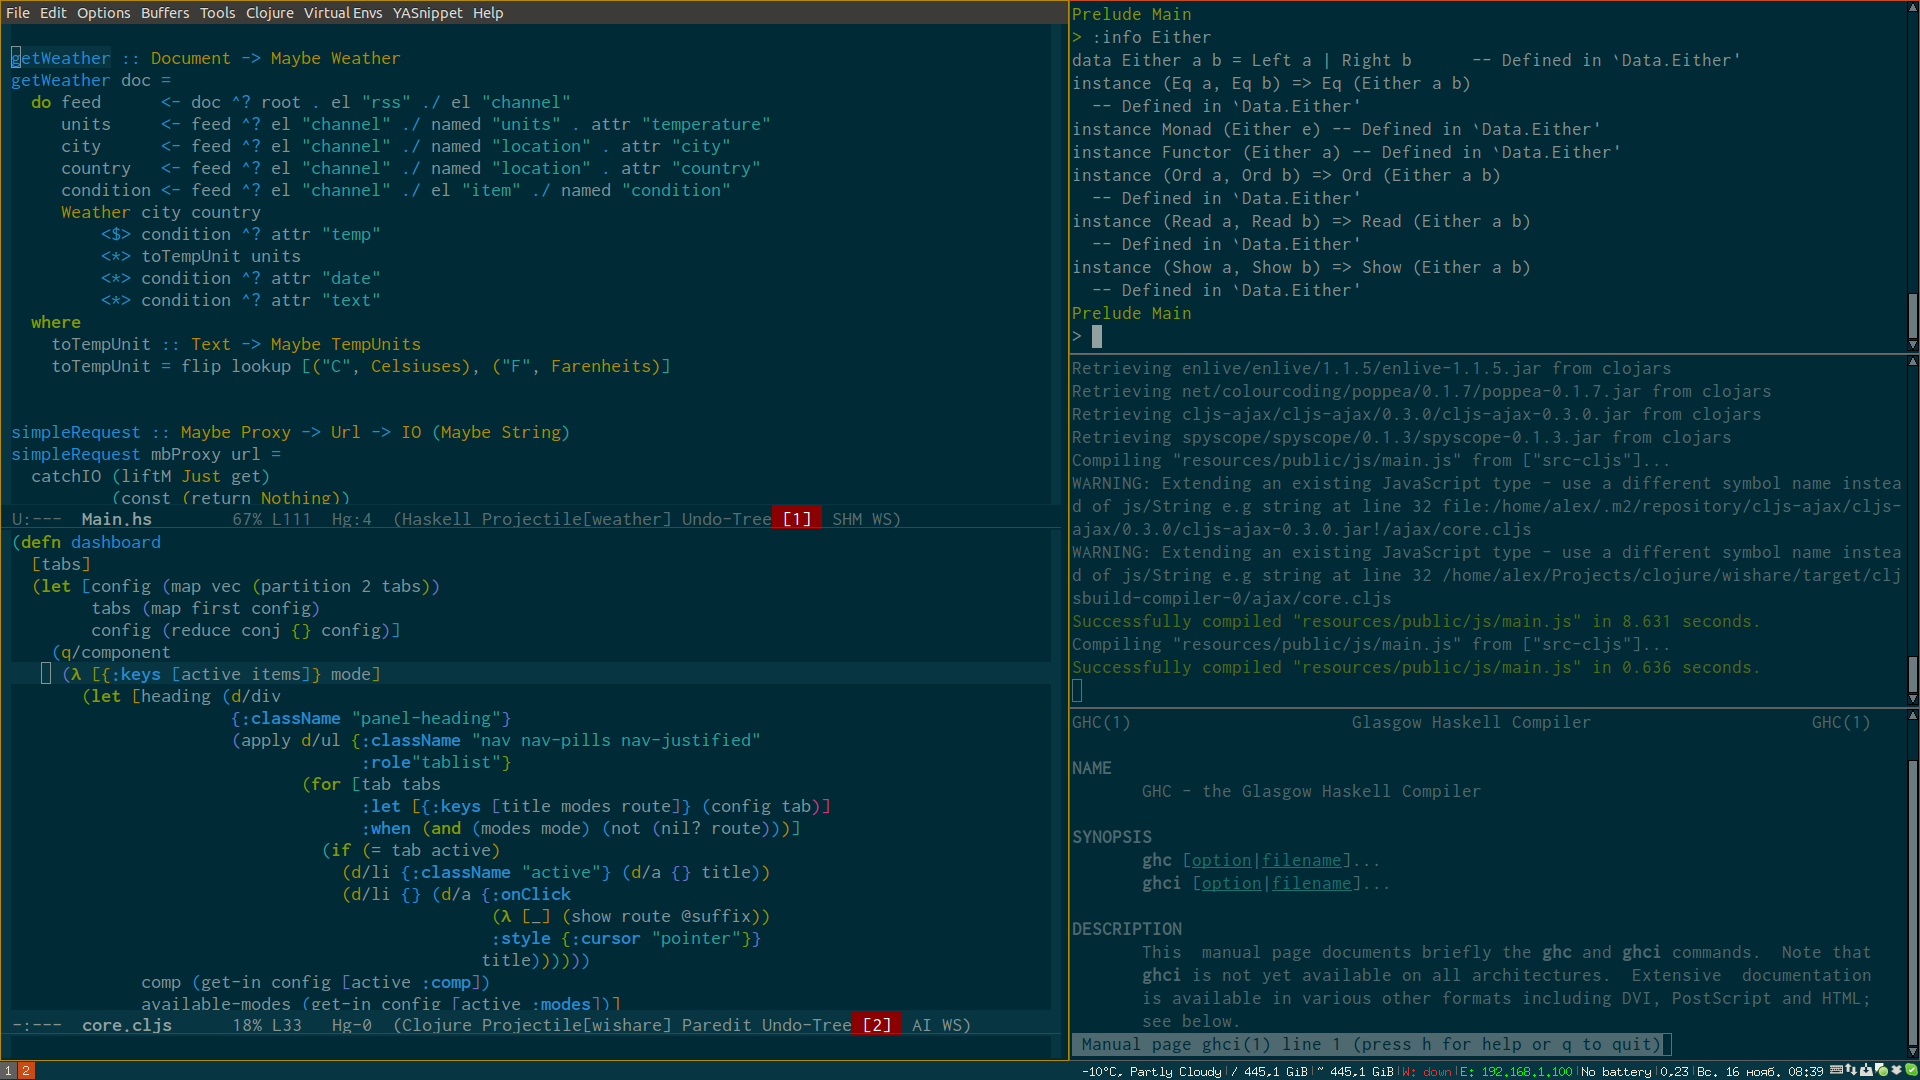
Task: Switch to workspace 1 in the bar
Action: point(8,1071)
